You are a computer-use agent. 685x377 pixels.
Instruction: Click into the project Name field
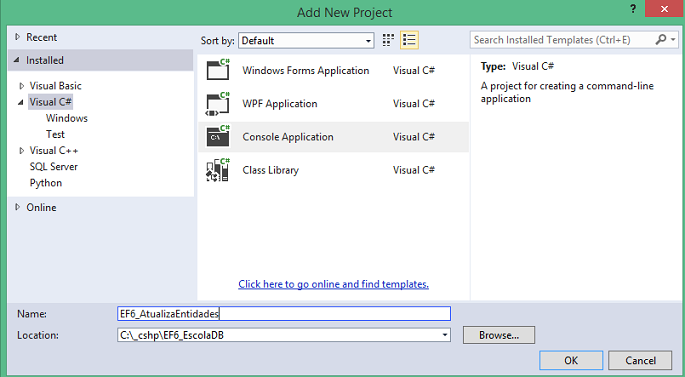tap(284, 314)
